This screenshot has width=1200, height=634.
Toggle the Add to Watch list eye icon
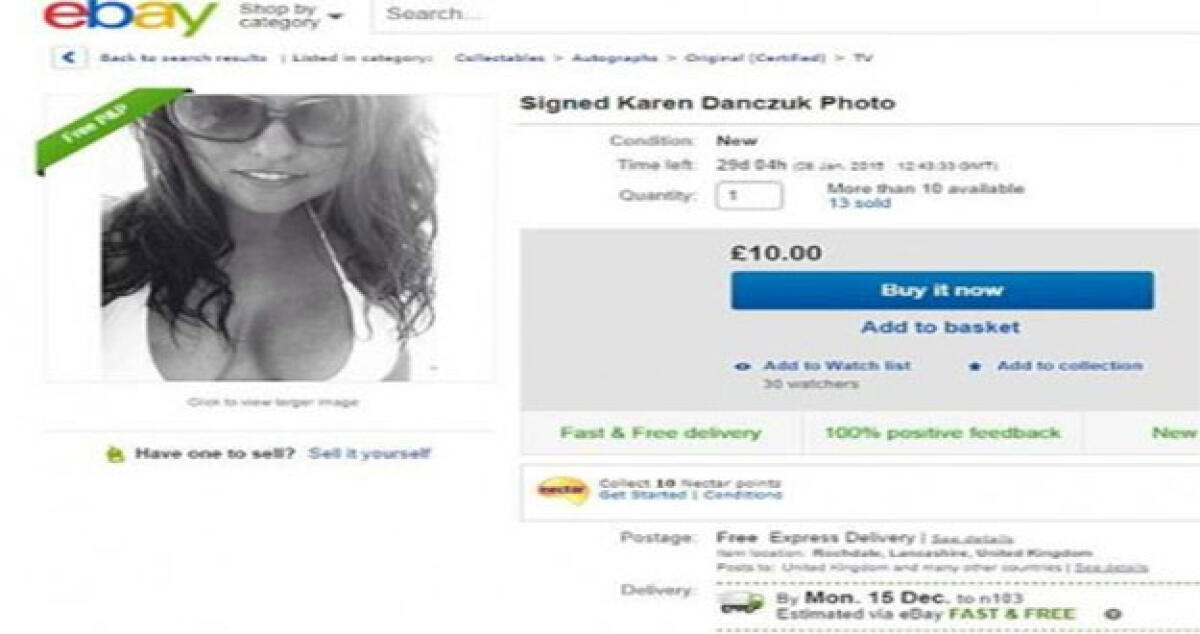click(x=740, y=366)
